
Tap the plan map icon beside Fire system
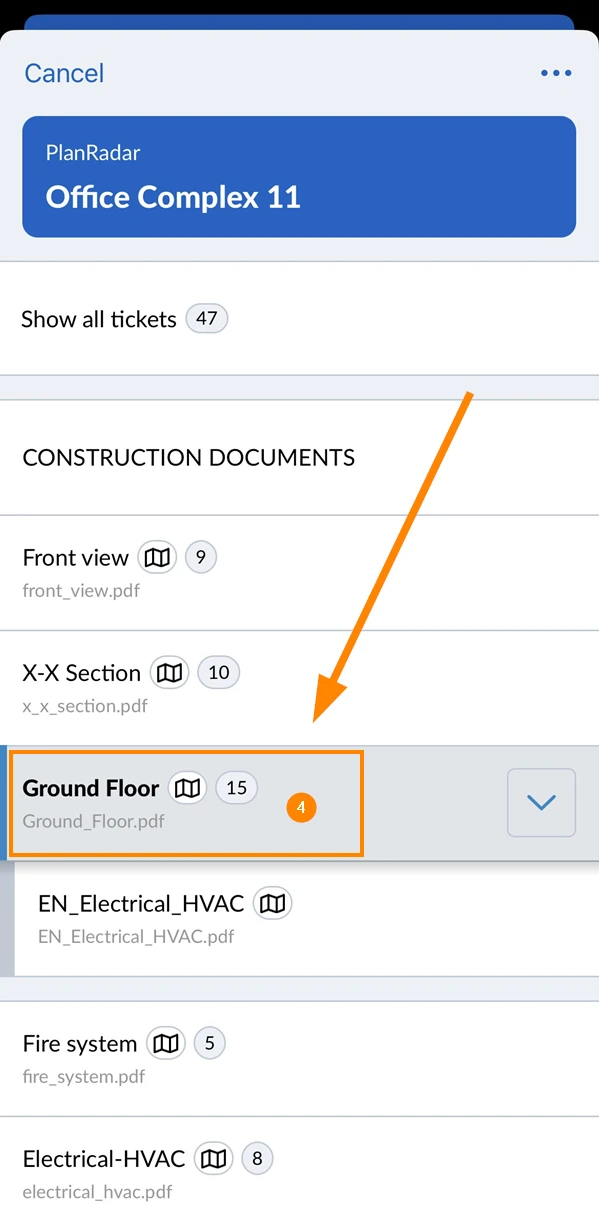[166, 1044]
